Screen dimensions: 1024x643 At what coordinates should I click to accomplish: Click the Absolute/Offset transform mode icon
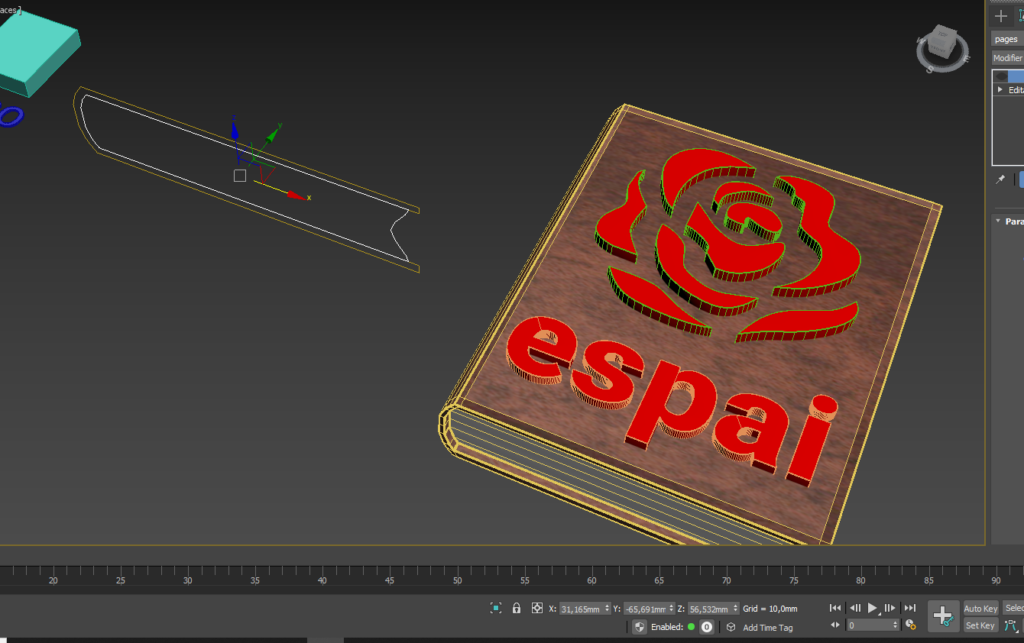536,609
